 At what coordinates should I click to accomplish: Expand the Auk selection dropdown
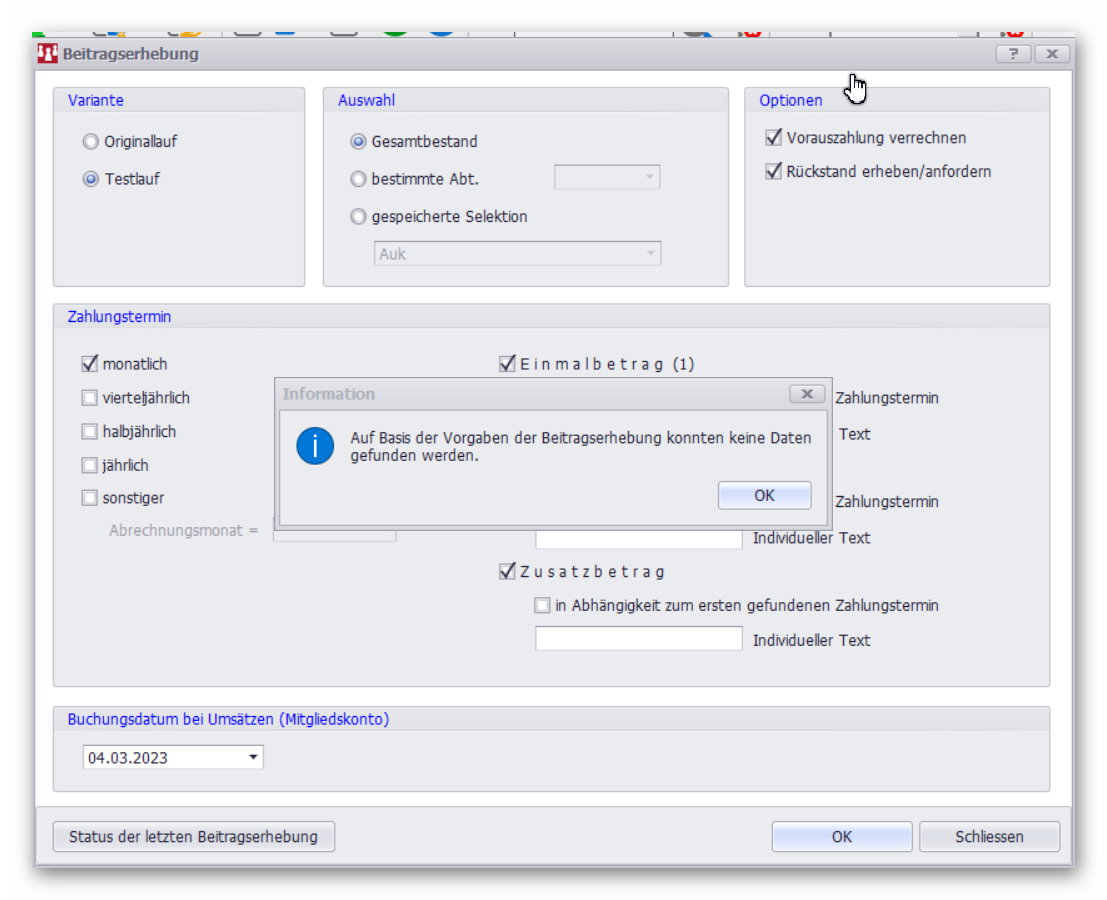pyautogui.click(x=651, y=254)
